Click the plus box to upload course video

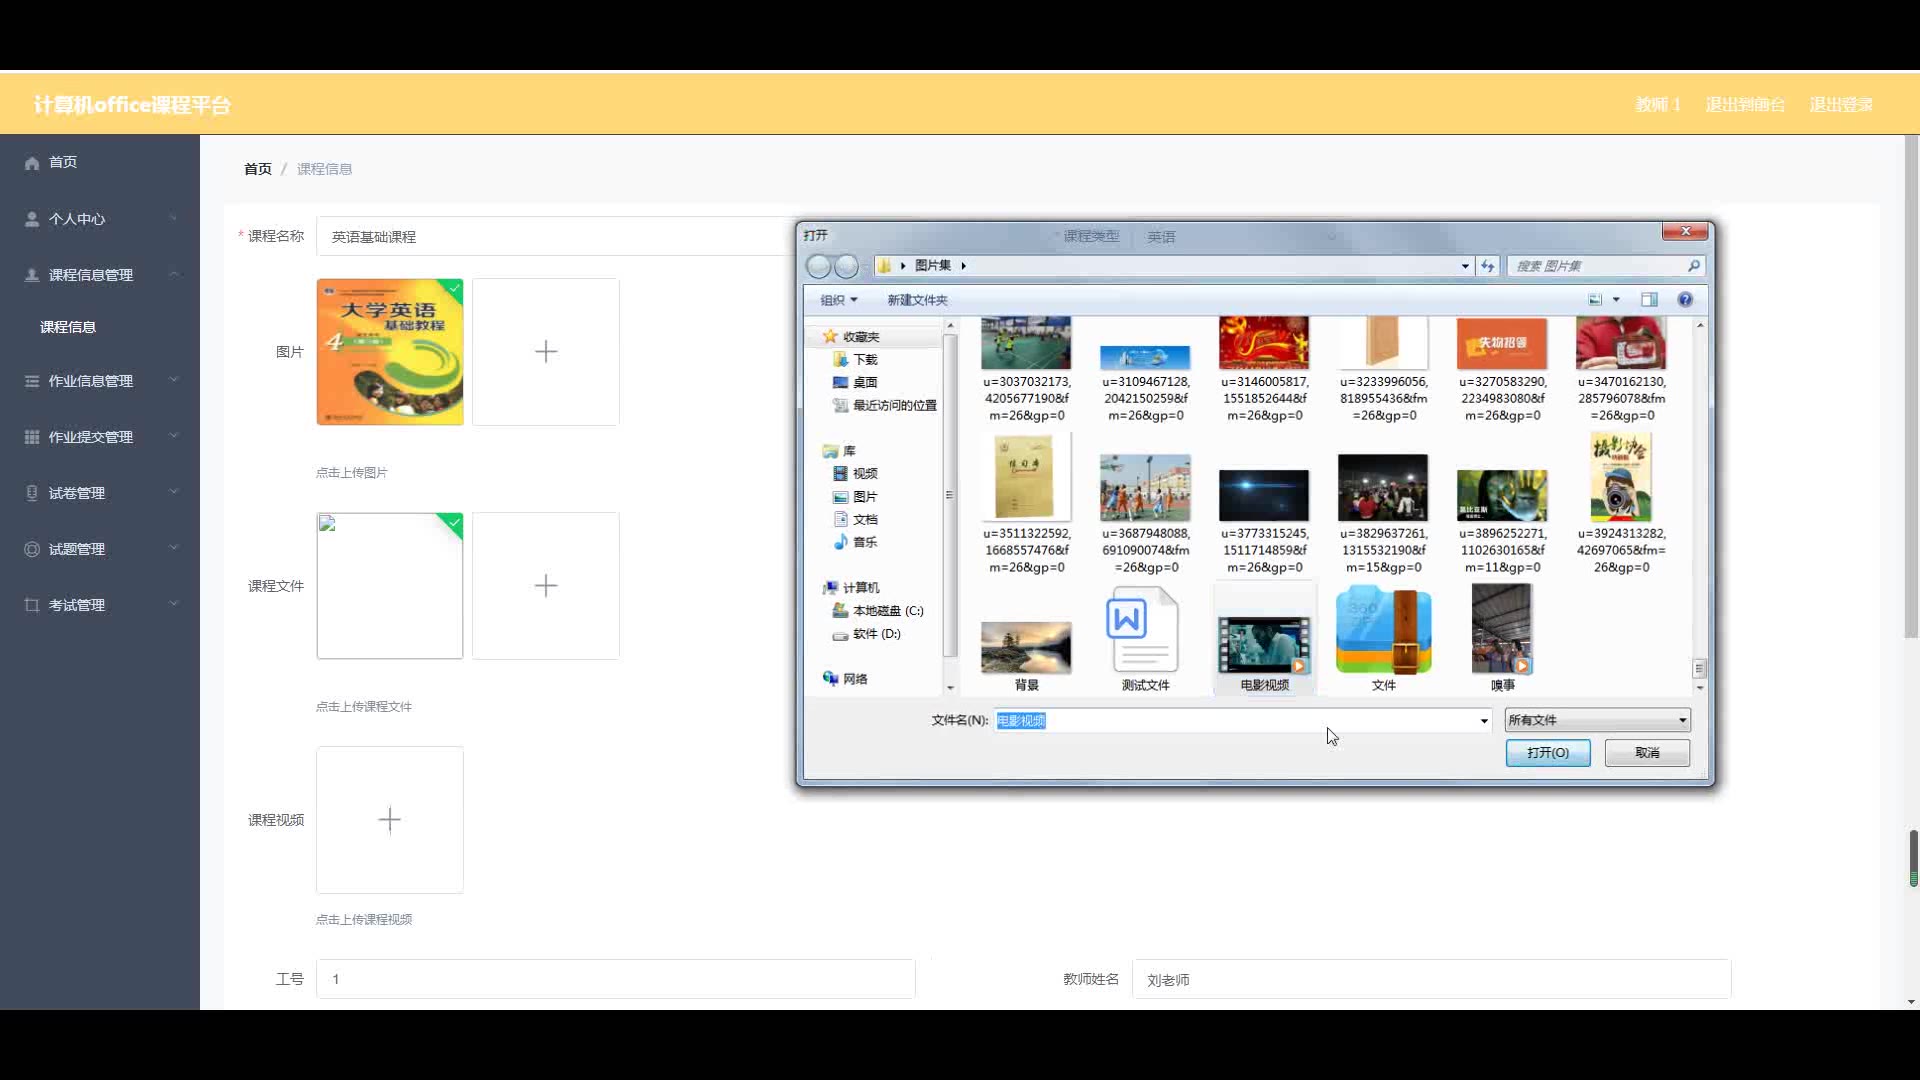(x=390, y=820)
